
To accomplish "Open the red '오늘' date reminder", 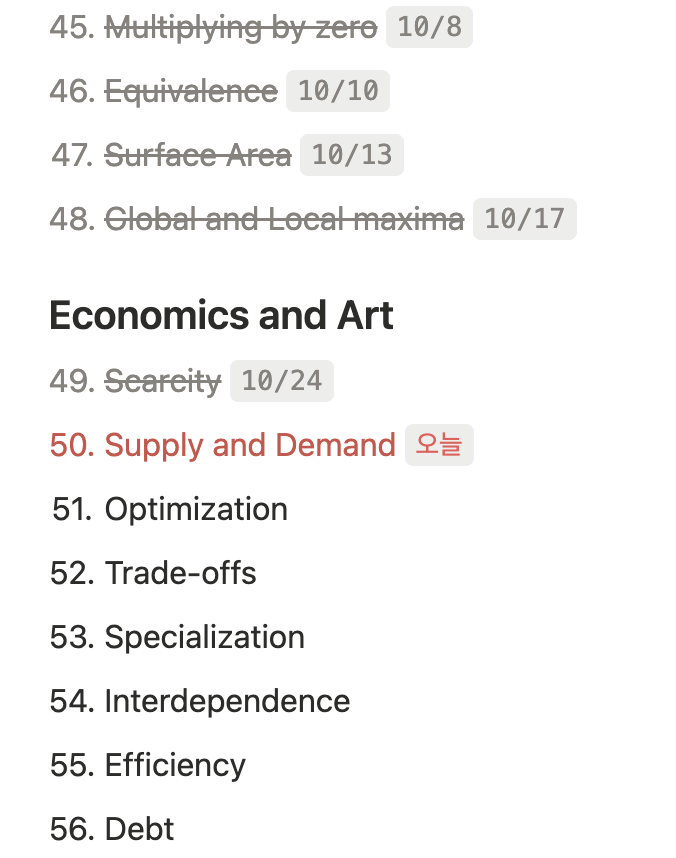I will tap(439, 445).
